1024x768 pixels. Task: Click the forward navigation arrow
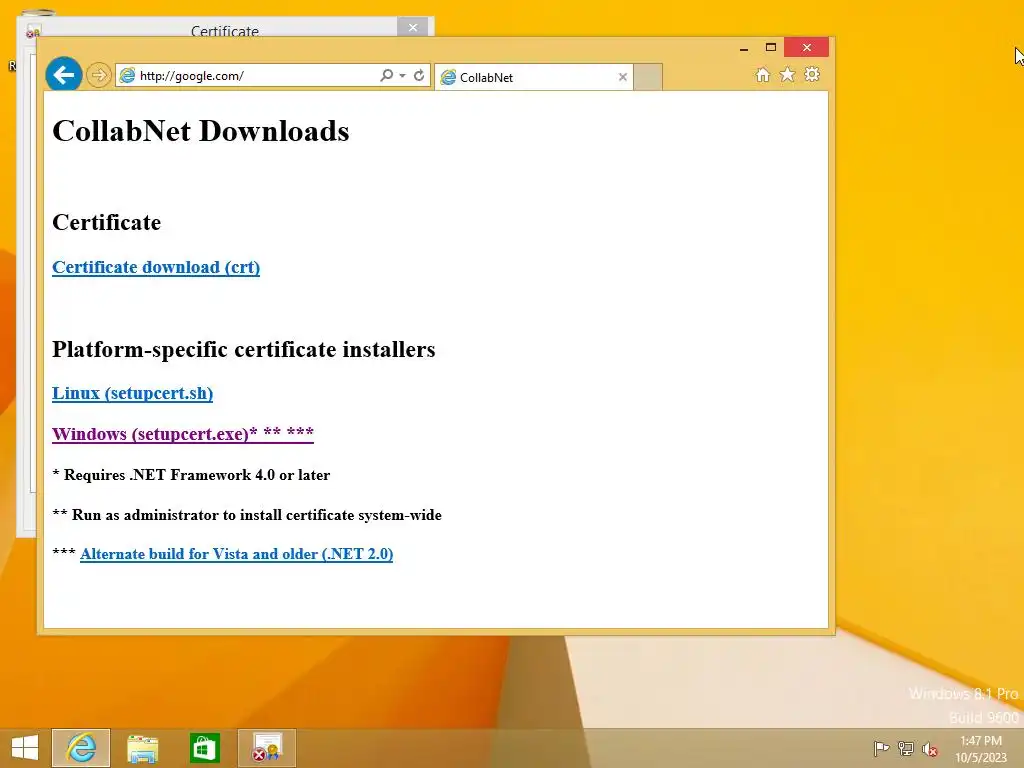tap(99, 75)
